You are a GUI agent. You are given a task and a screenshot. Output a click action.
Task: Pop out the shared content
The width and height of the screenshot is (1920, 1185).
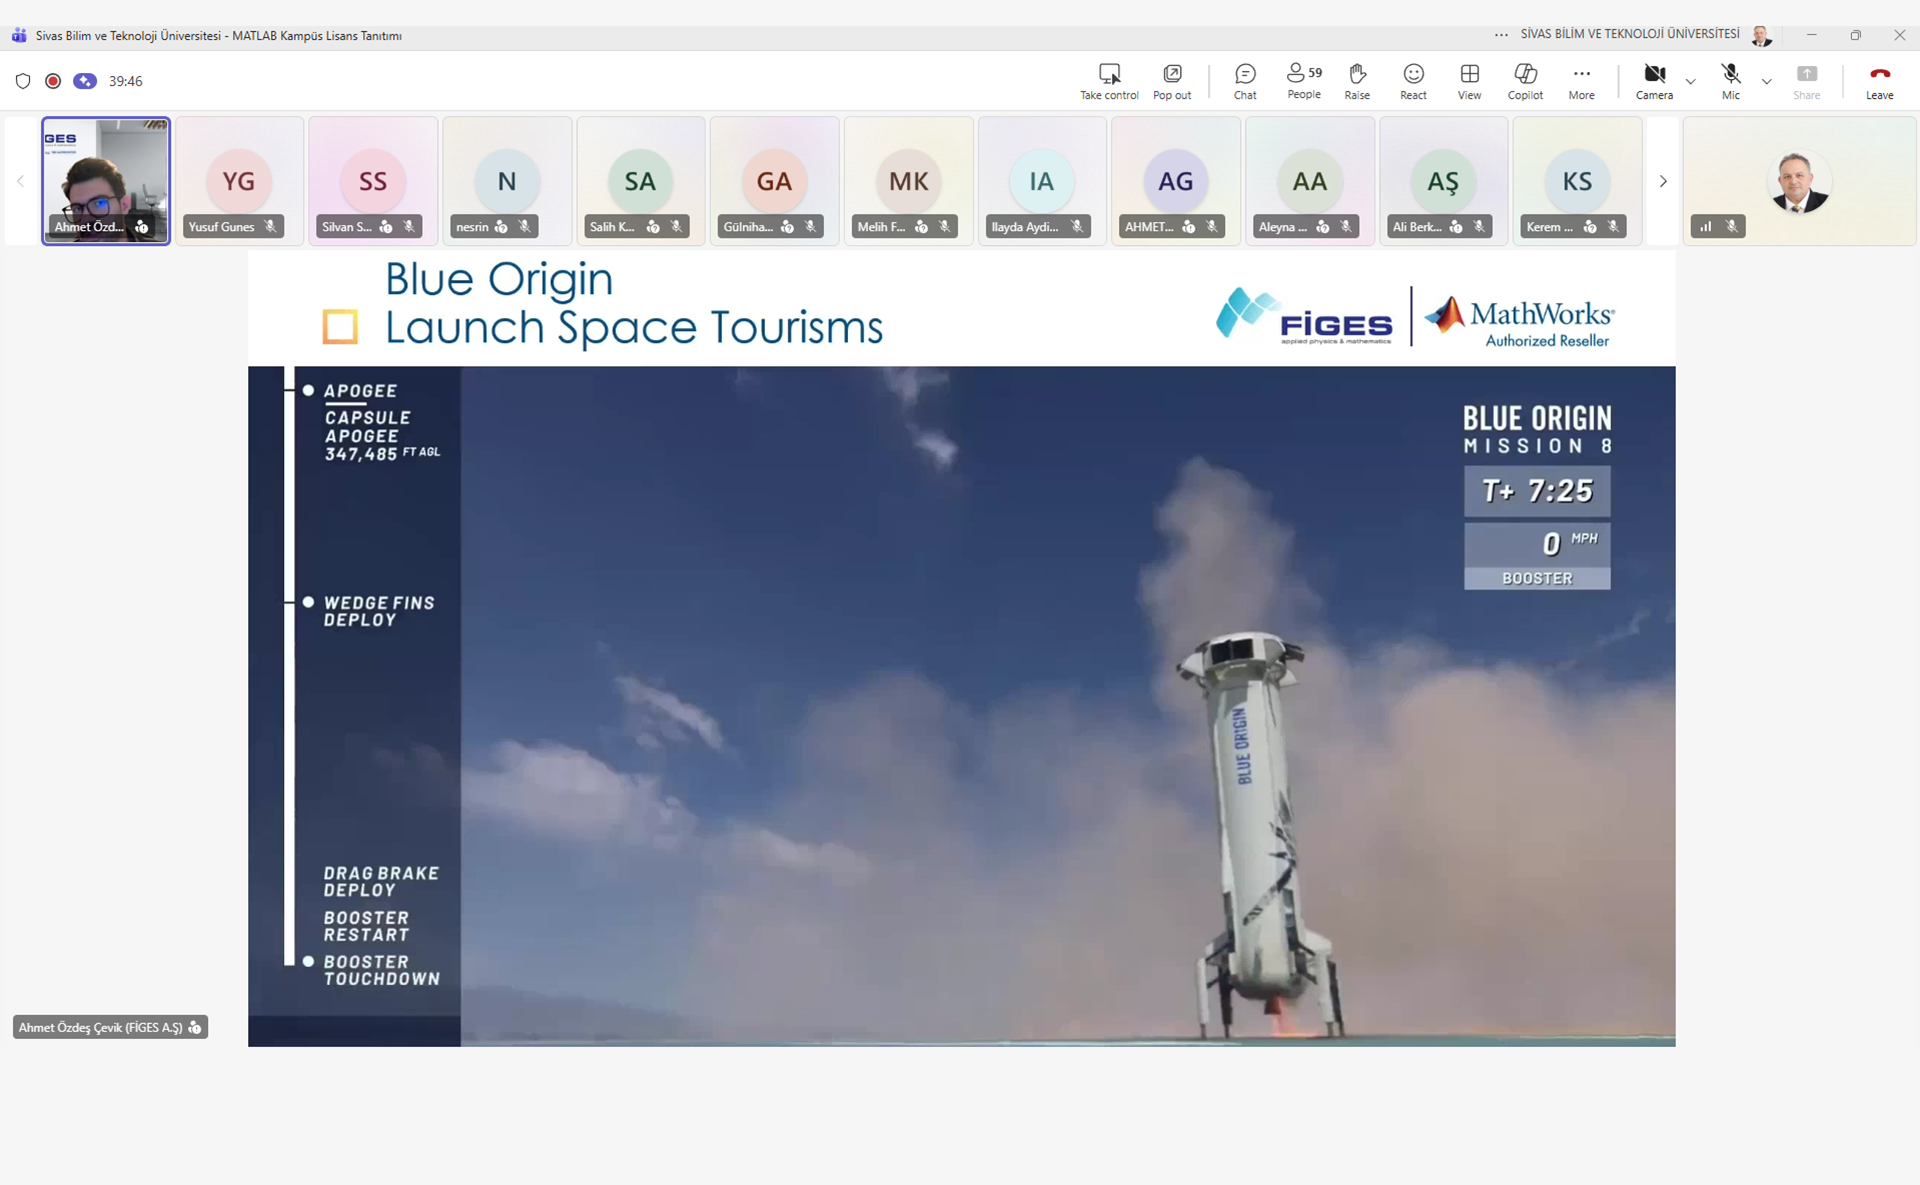[1172, 80]
